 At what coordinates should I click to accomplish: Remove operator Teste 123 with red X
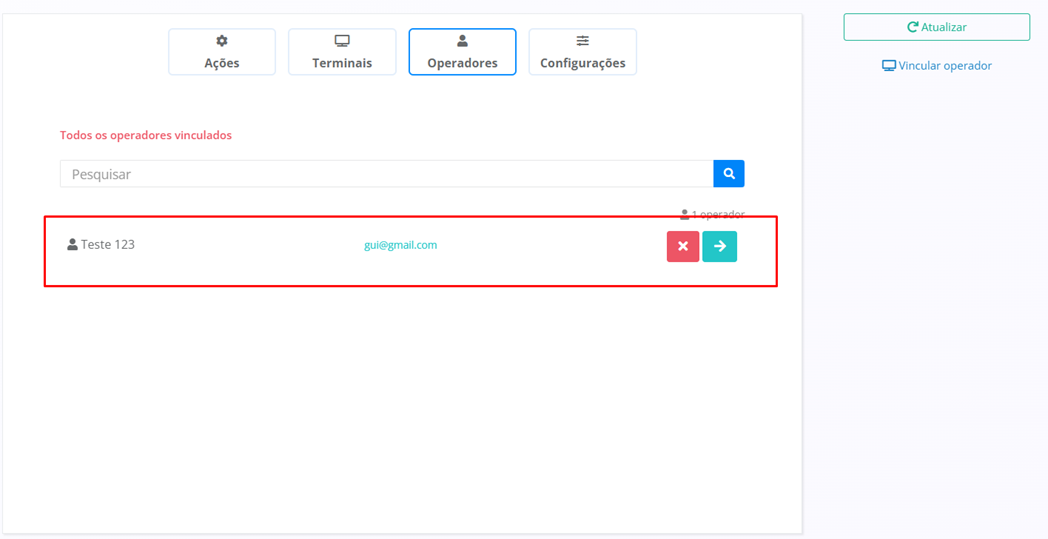click(683, 246)
